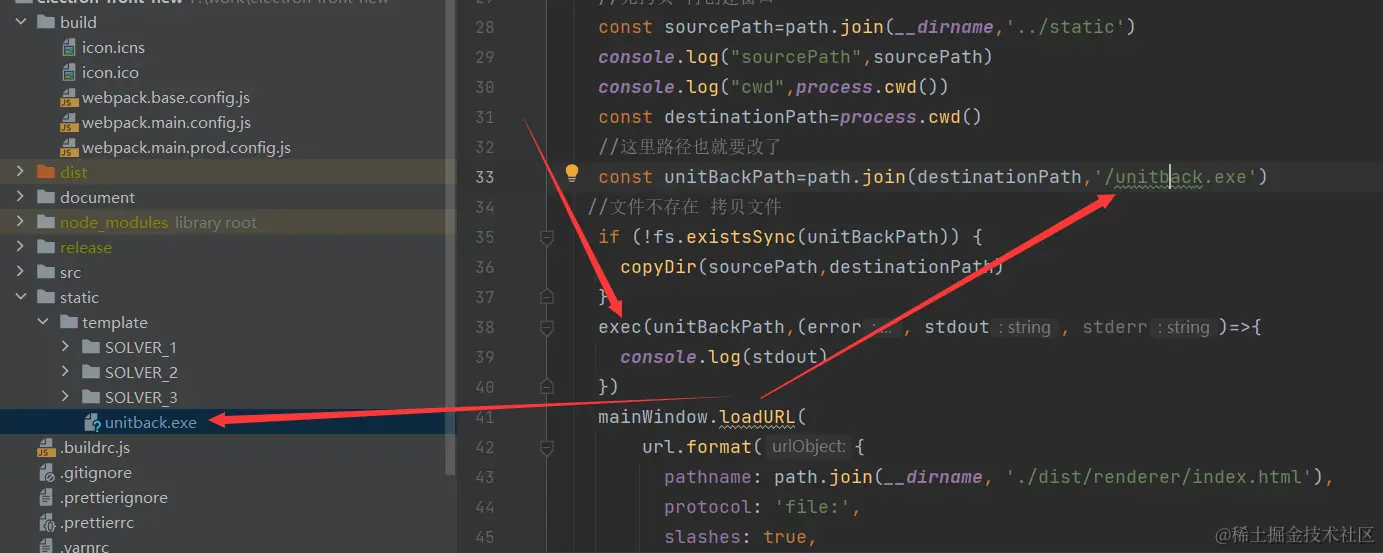Click the .prettierignore file icon

click(x=46, y=498)
